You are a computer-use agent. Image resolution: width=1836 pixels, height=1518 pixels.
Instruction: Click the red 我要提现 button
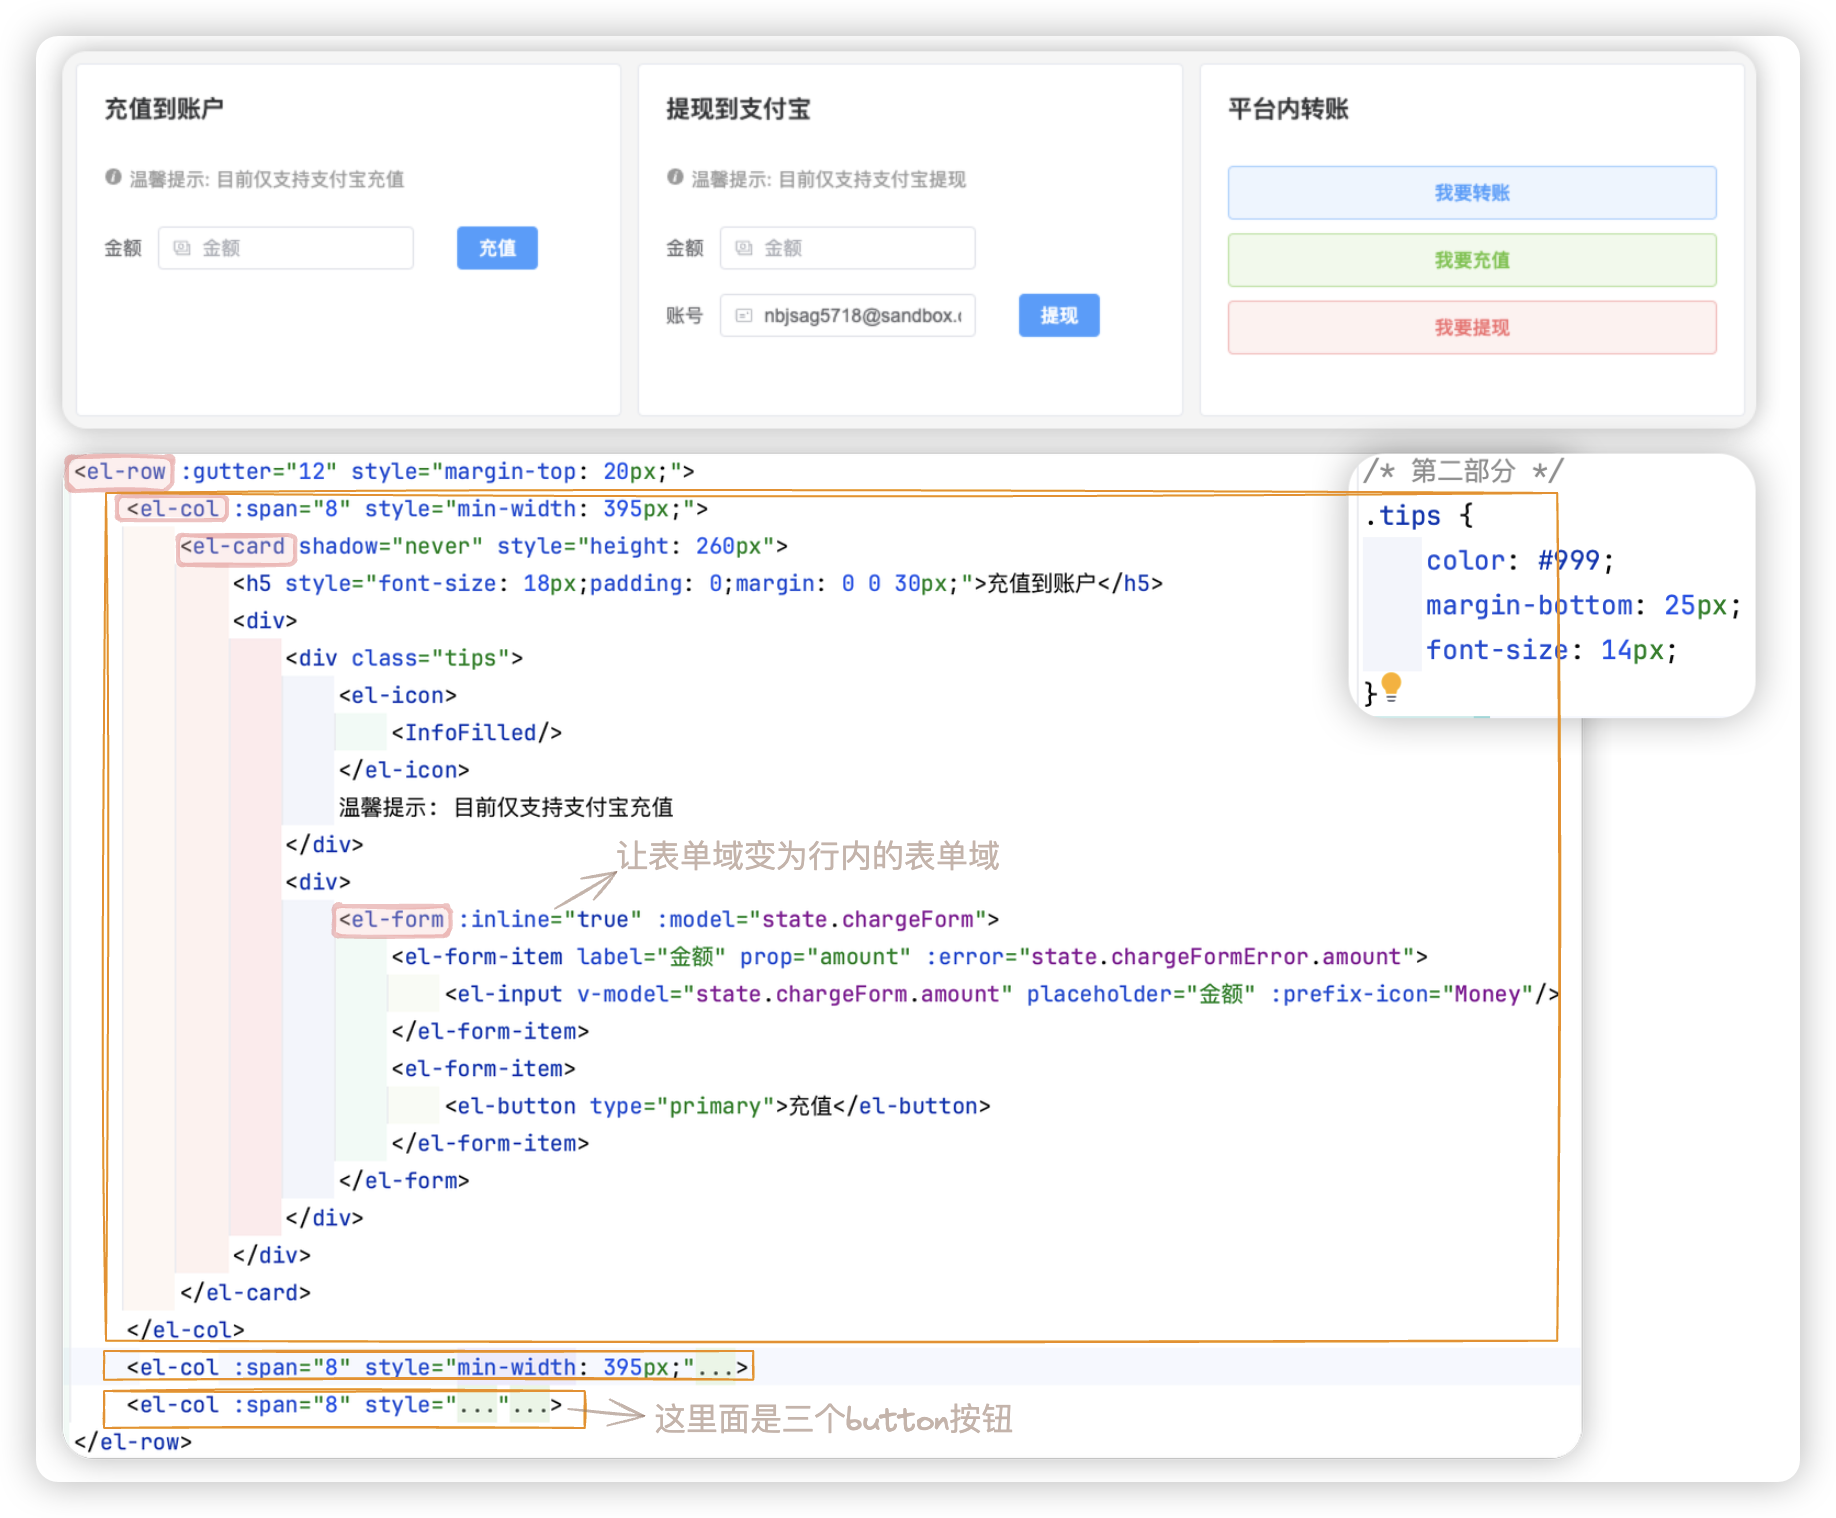tap(1471, 328)
